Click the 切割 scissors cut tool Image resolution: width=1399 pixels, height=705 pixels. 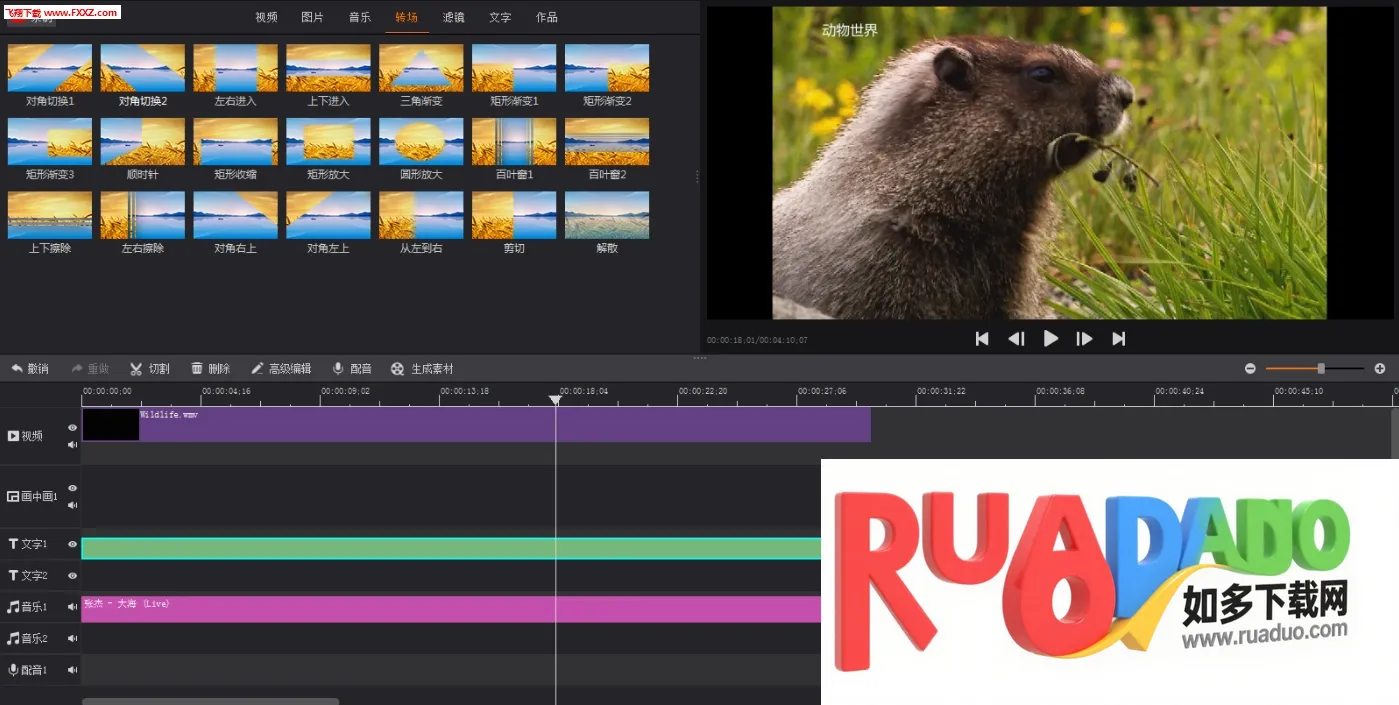149,369
